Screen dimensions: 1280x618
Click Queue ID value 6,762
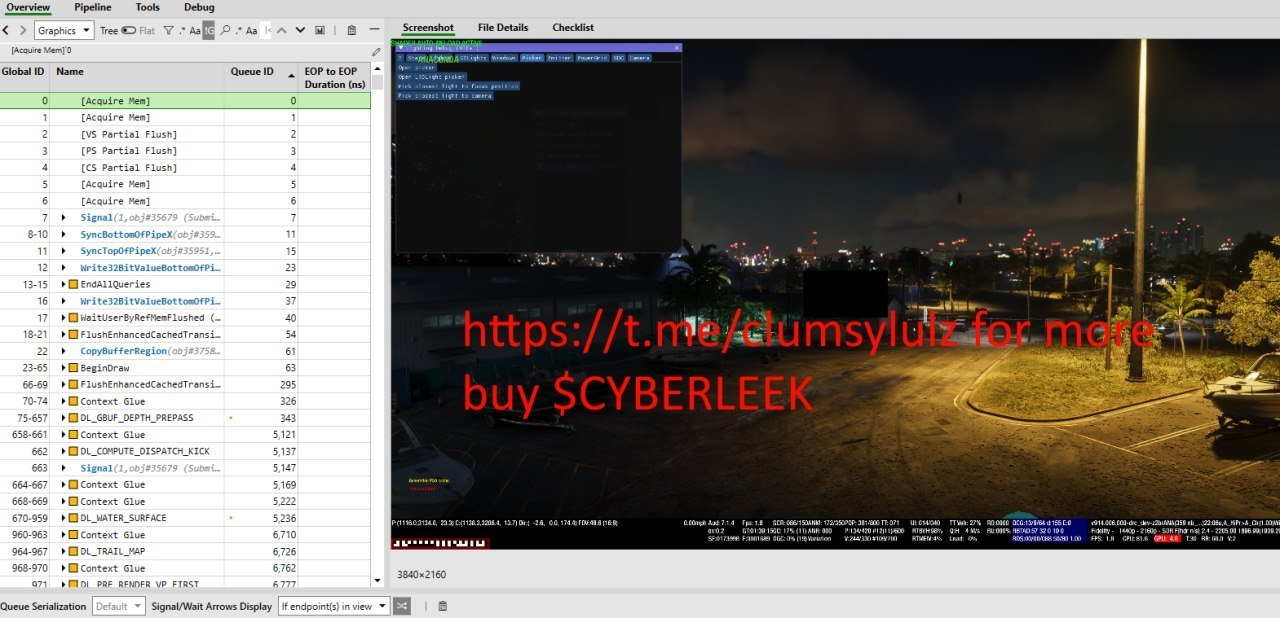284,568
